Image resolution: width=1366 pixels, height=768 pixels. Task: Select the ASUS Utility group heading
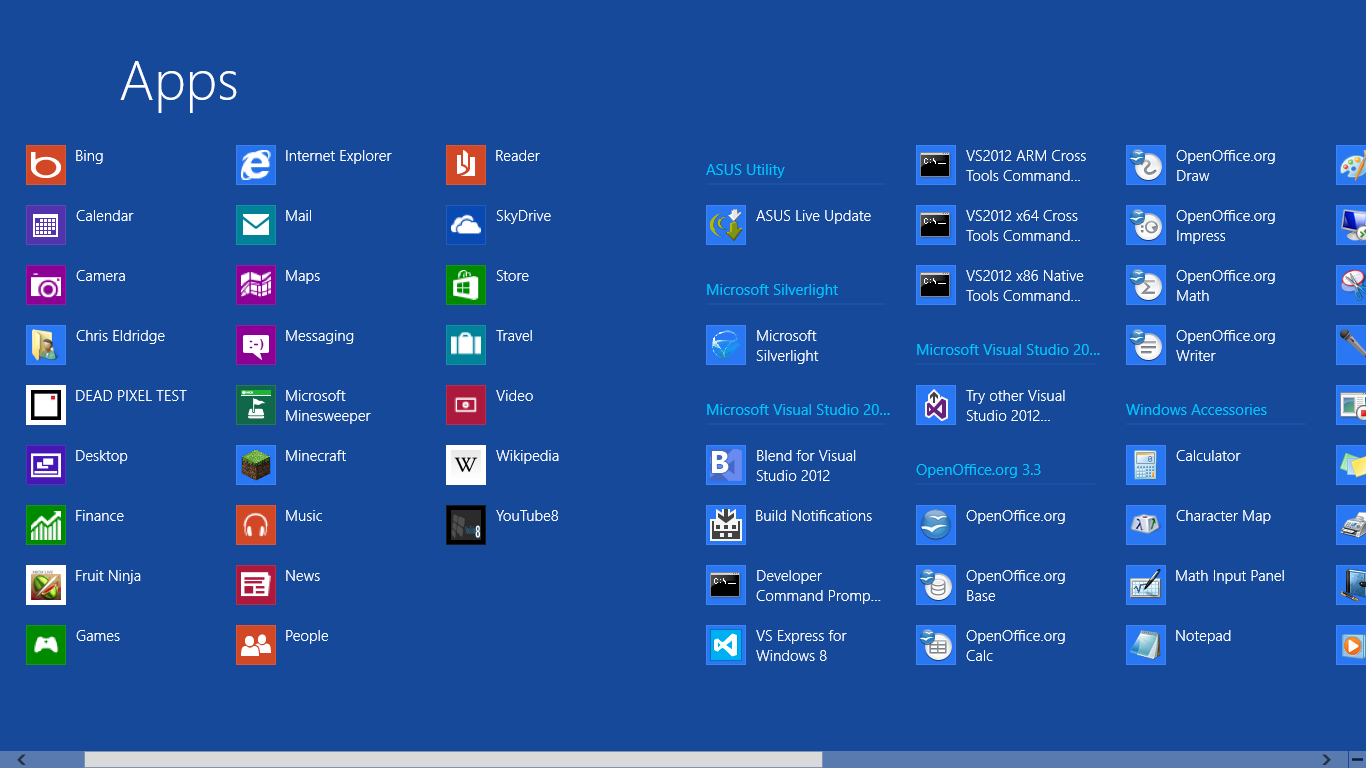click(x=745, y=170)
